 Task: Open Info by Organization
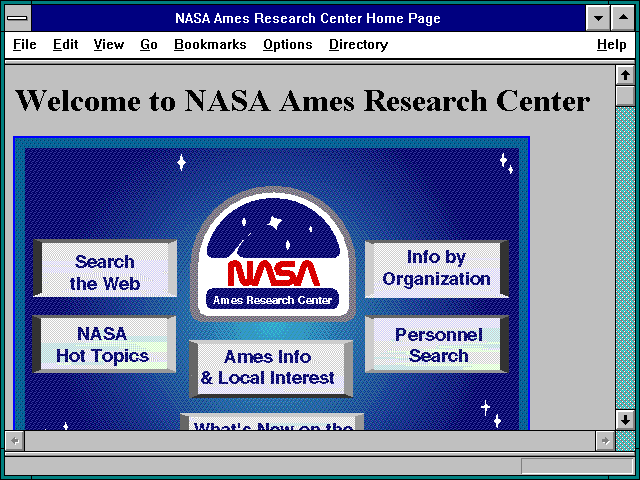pos(437,269)
